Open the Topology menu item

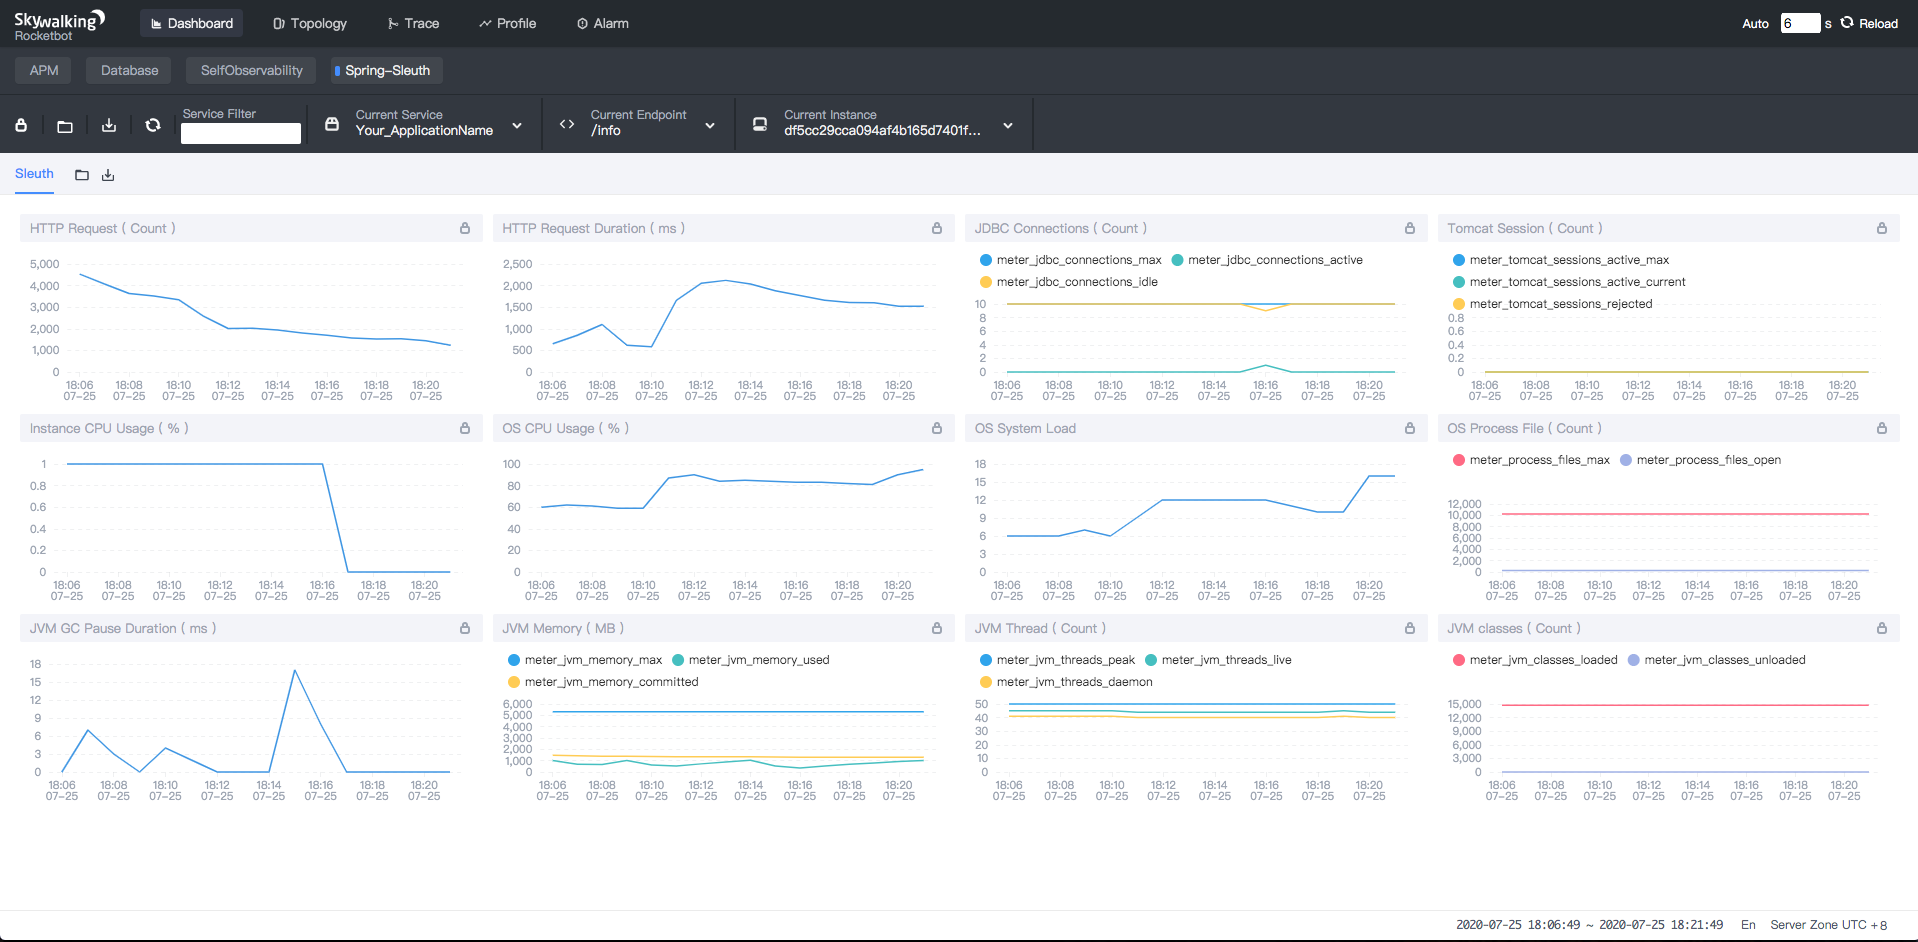(x=309, y=23)
